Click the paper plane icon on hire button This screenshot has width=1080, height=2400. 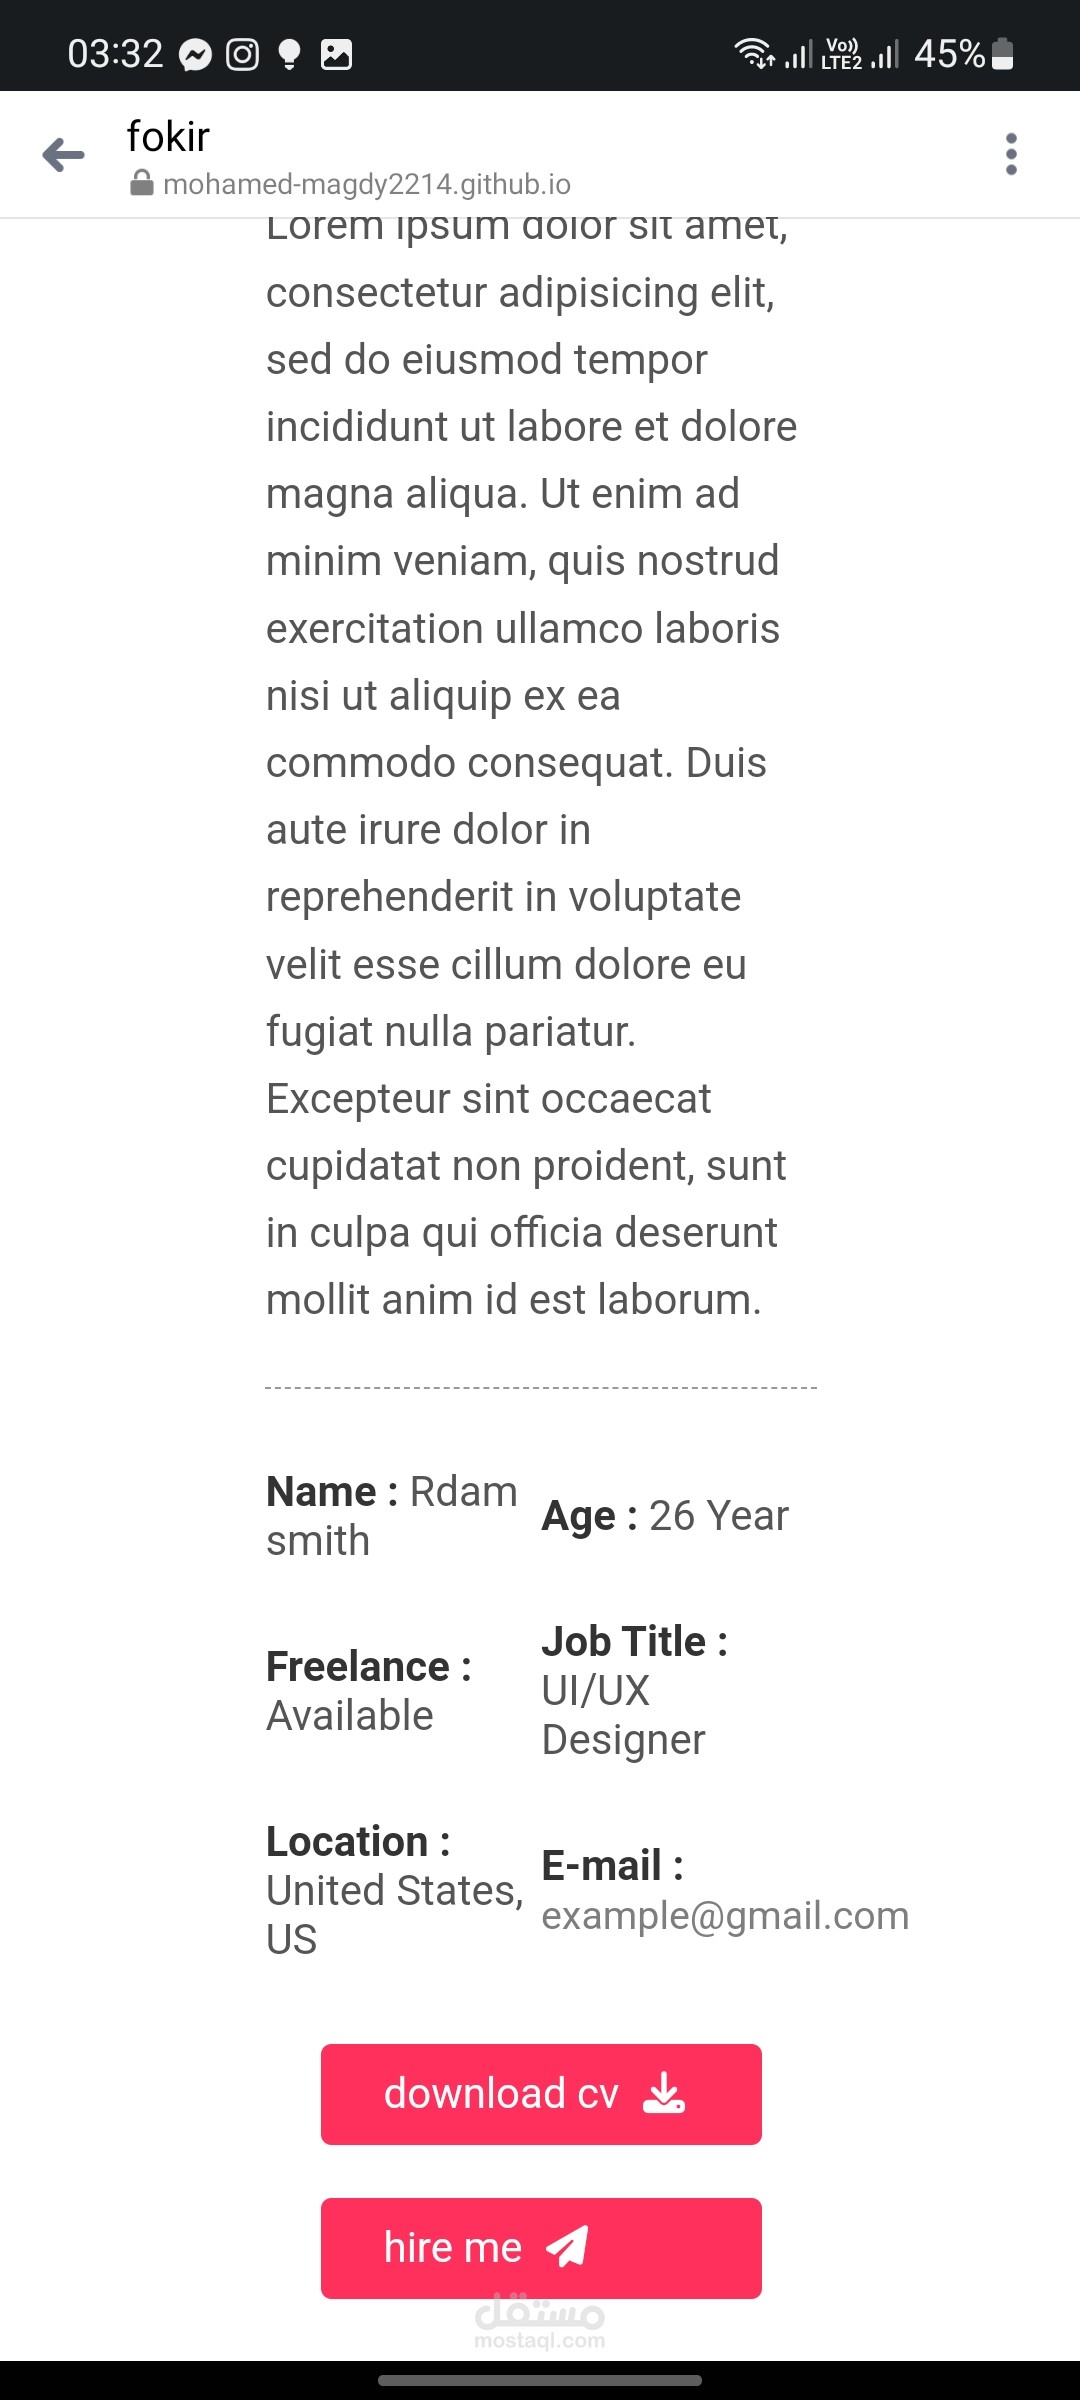click(x=567, y=2247)
